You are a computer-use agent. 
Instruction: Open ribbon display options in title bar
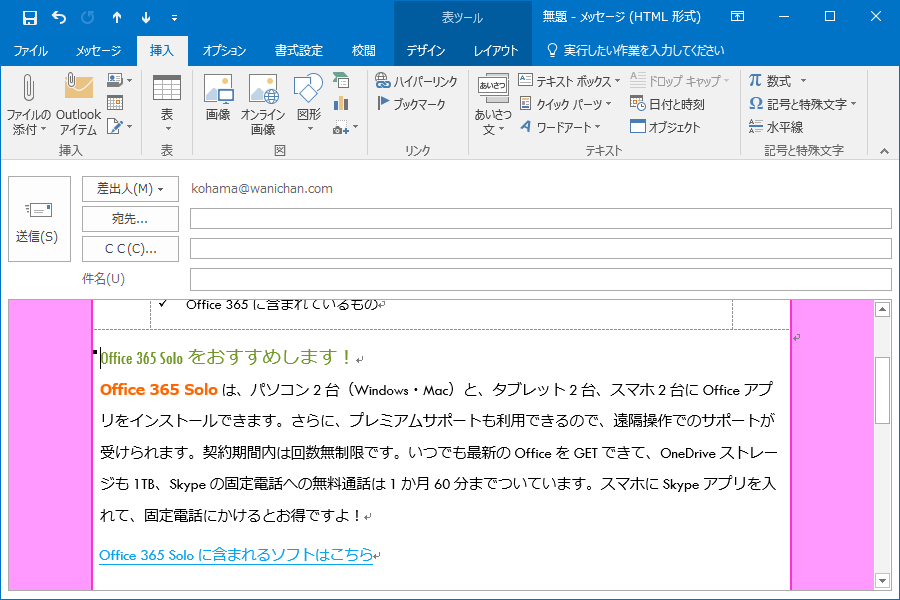(x=737, y=17)
